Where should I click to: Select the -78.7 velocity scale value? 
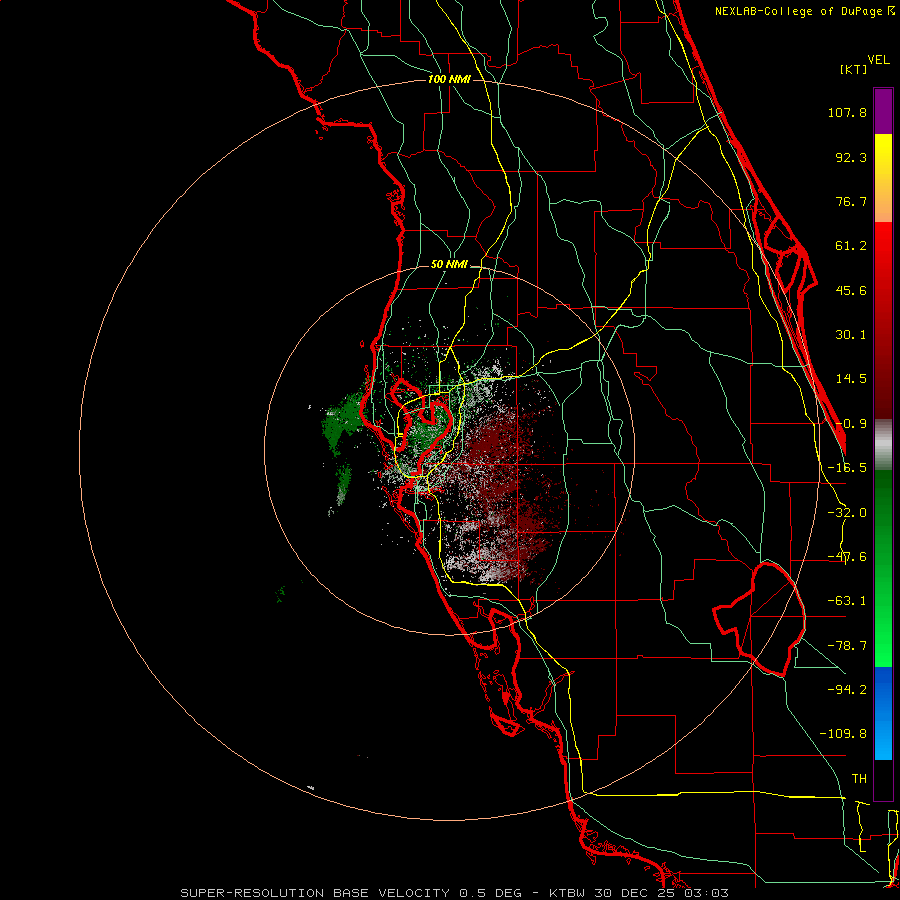[847, 646]
